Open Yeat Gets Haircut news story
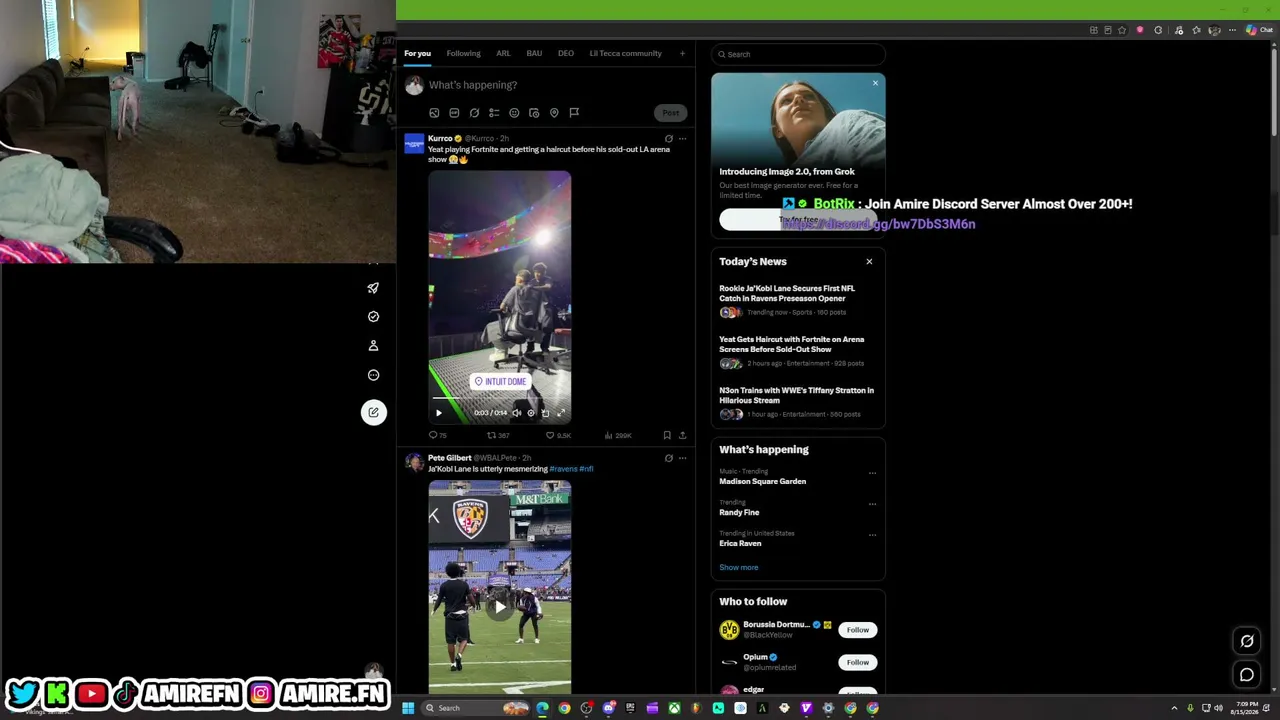 [792, 344]
